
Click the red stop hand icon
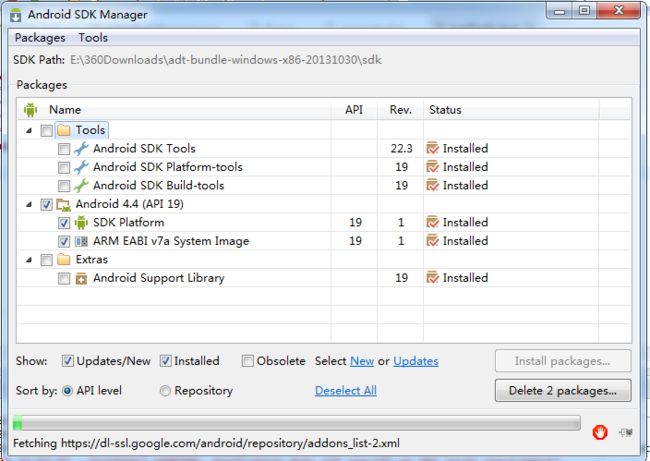tap(600, 432)
